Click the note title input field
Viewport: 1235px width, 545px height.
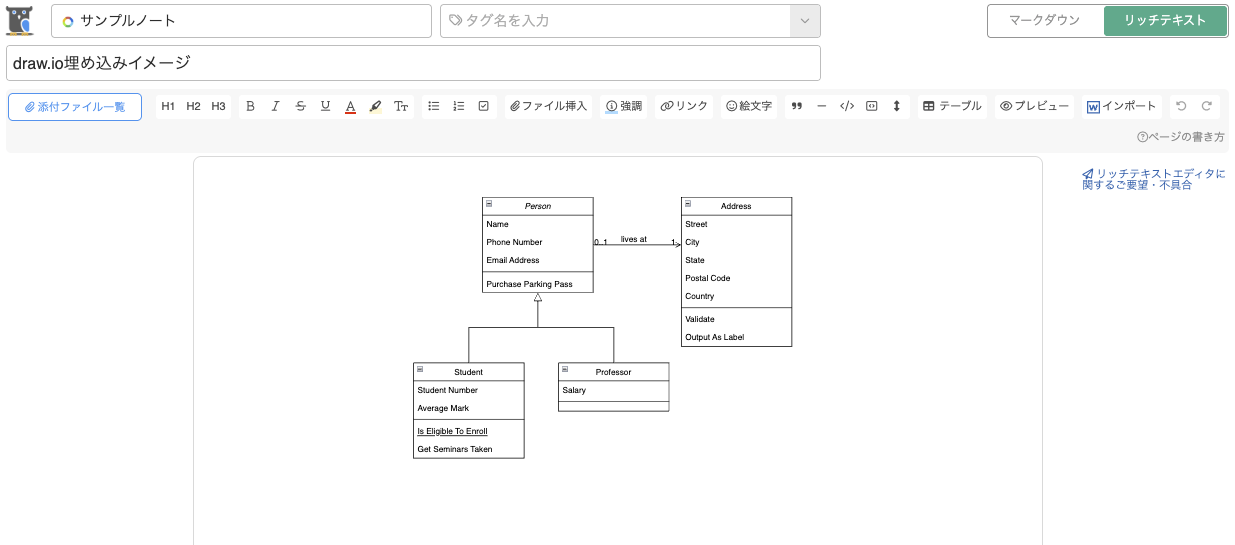click(413, 63)
